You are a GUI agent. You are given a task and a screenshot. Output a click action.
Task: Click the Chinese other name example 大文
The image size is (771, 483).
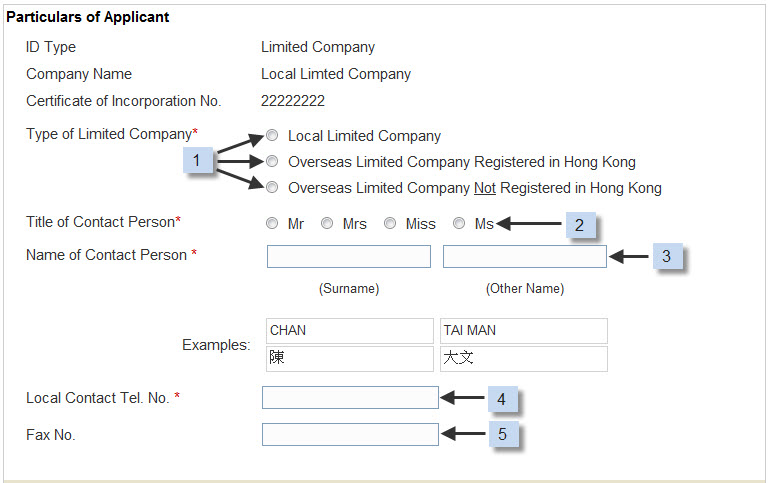click(x=524, y=359)
